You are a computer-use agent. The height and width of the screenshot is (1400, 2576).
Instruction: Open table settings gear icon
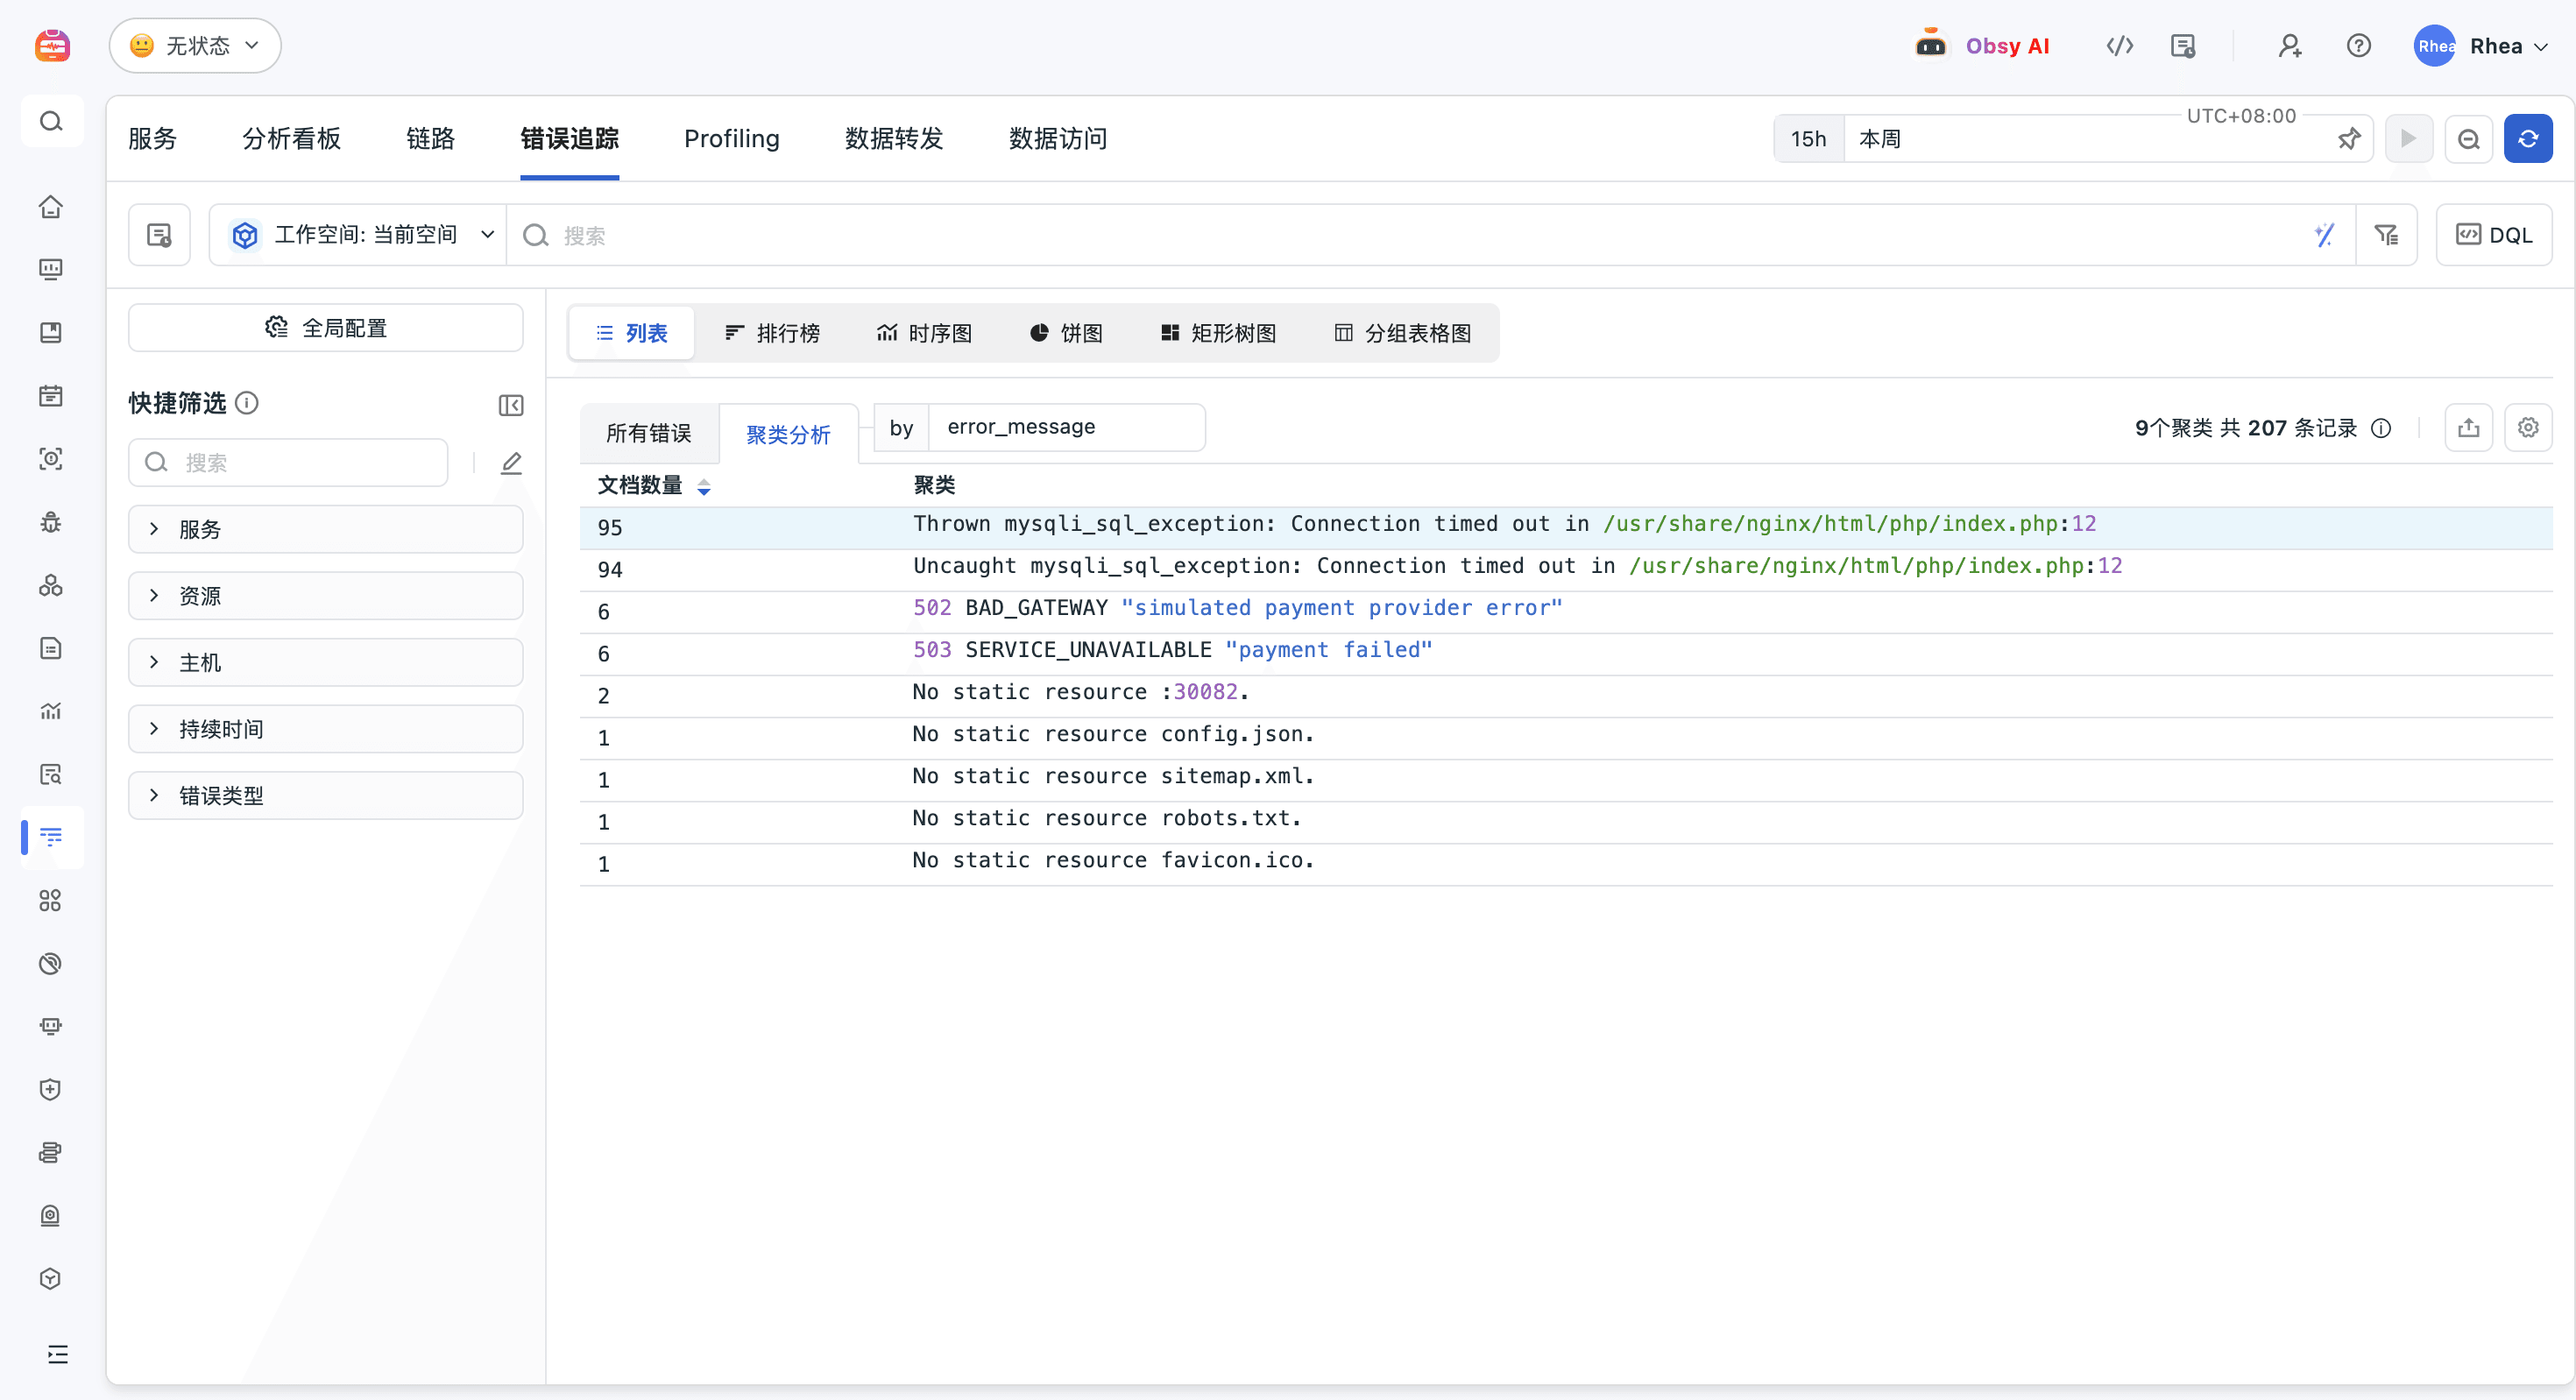coord(2528,428)
